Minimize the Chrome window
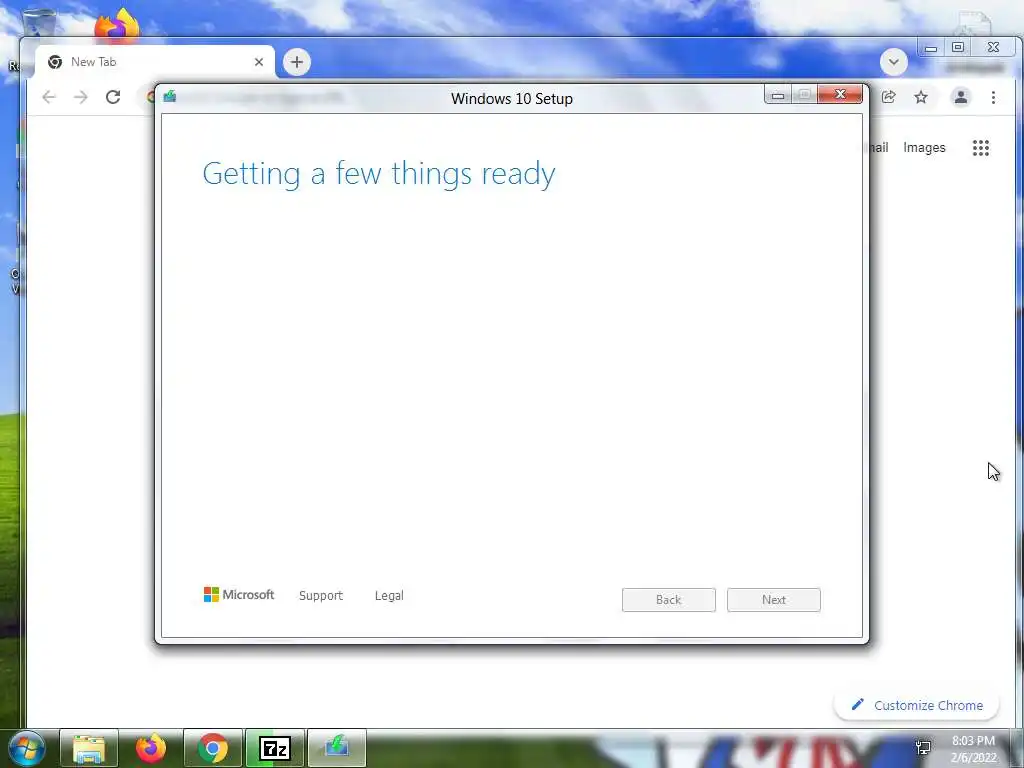Image resolution: width=1024 pixels, height=768 pixels. 931,48
